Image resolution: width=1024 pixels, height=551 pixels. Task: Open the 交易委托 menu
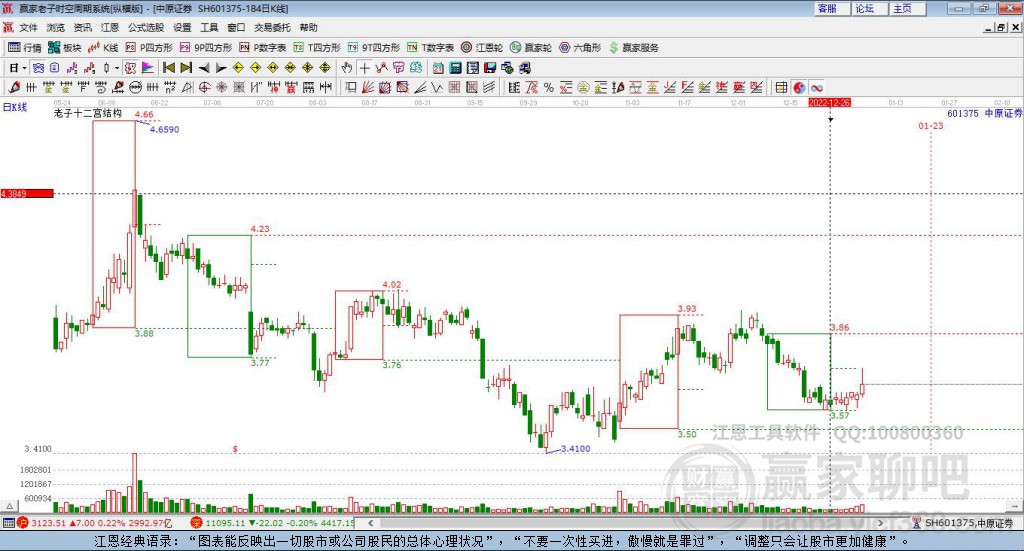(272, 27)
